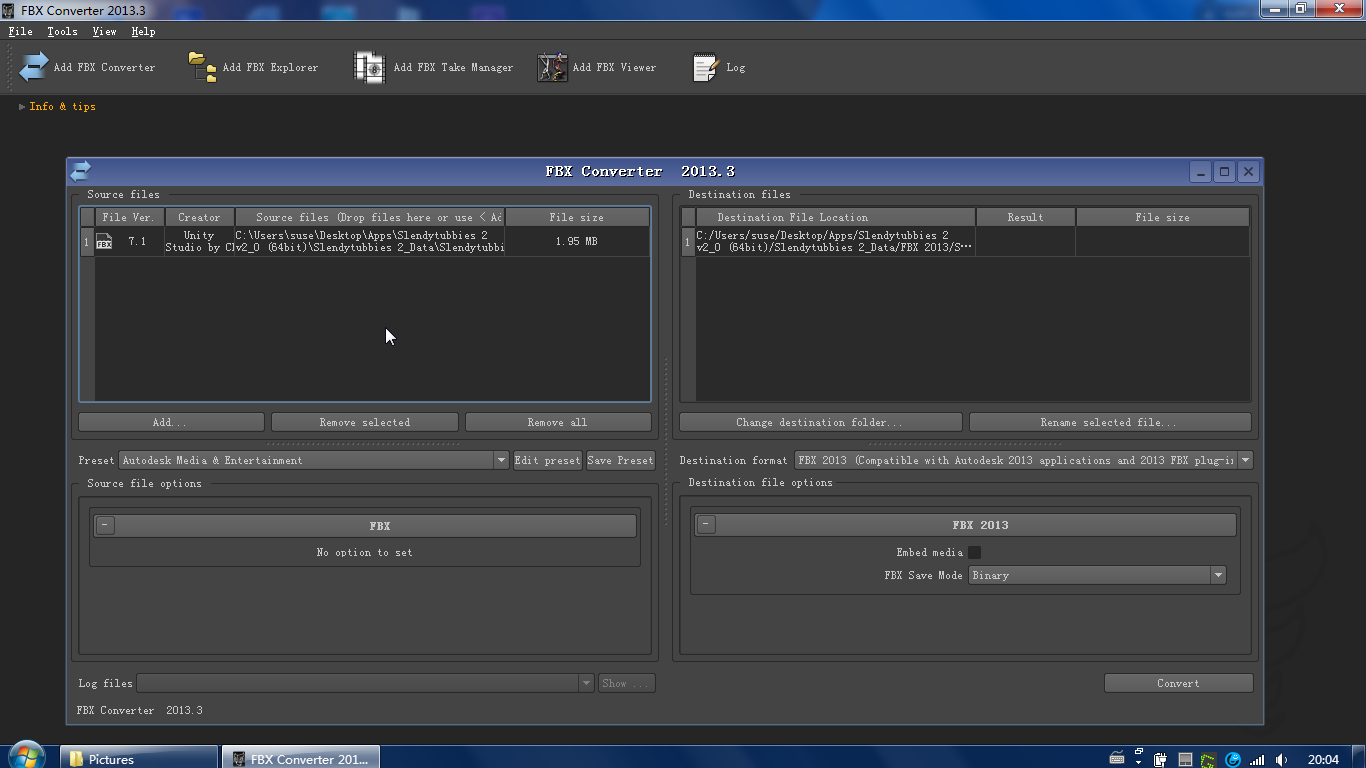Collapse the FBX 2013 destination options group
This screenshot has height=768, width=1366.
[x=706, y=524]
